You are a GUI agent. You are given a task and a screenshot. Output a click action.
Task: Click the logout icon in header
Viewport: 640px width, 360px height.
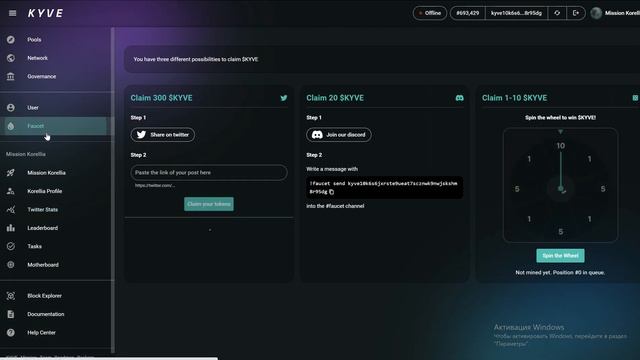pyautogui.click(x=576, y=13)
